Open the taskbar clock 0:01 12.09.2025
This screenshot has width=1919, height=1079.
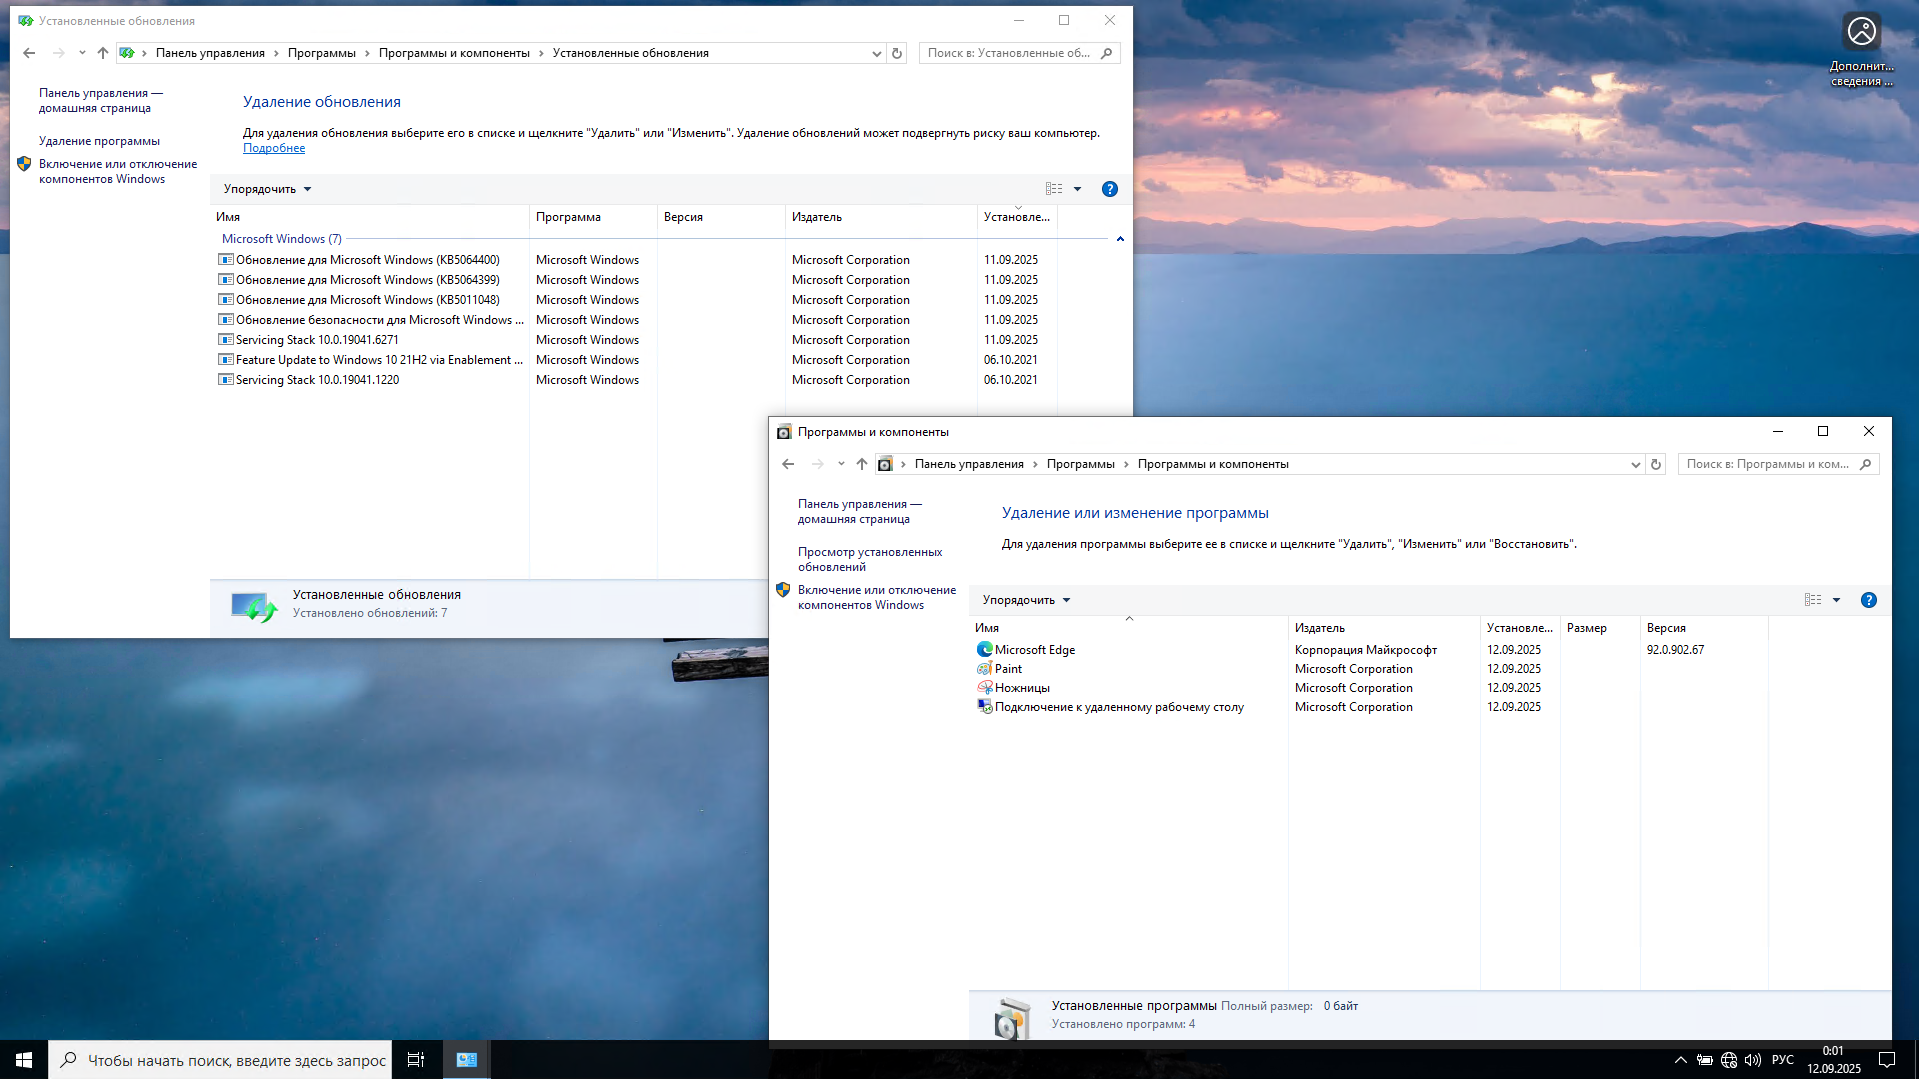click(x=1833, y=1060)
